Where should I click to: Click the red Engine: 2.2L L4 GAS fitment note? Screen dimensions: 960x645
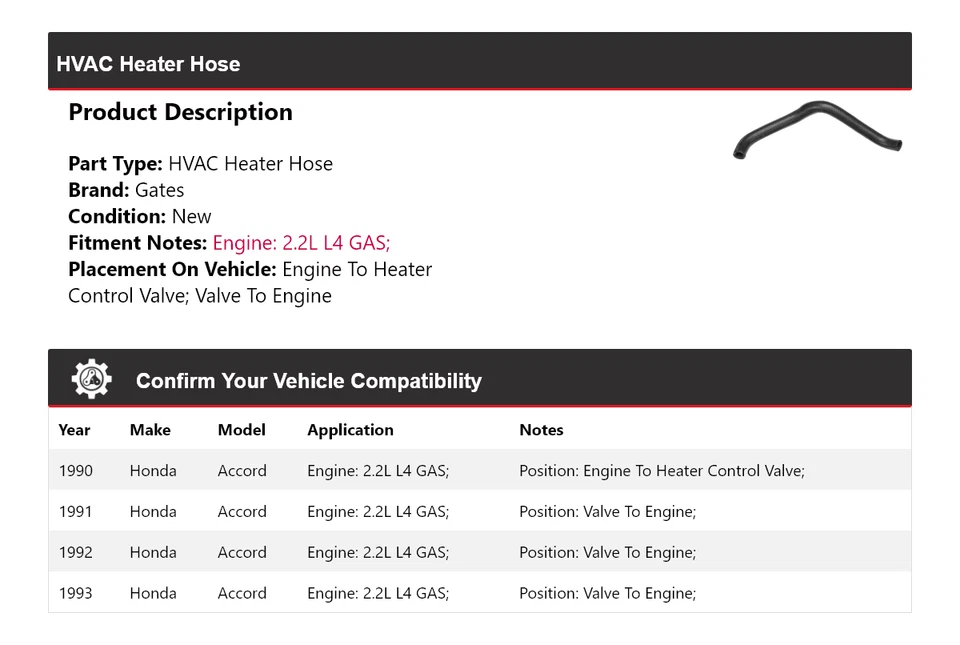coord(301,243)
